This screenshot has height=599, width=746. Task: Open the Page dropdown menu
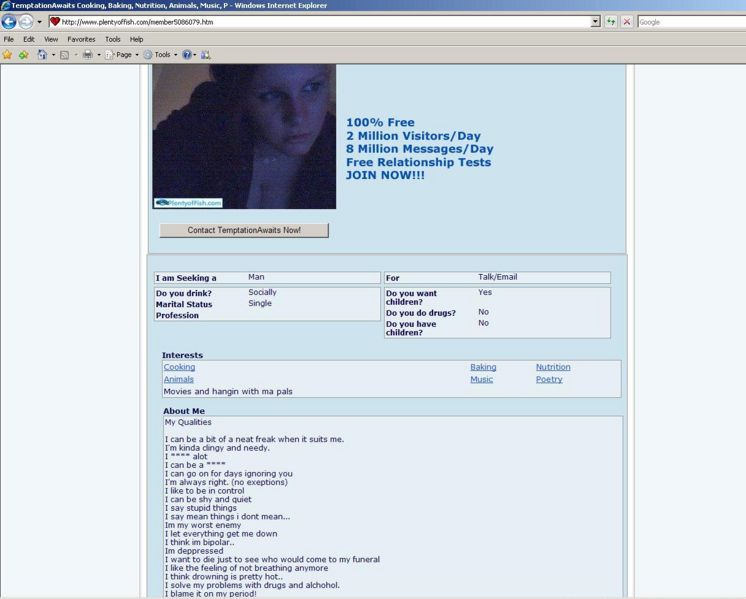(123, 55)
